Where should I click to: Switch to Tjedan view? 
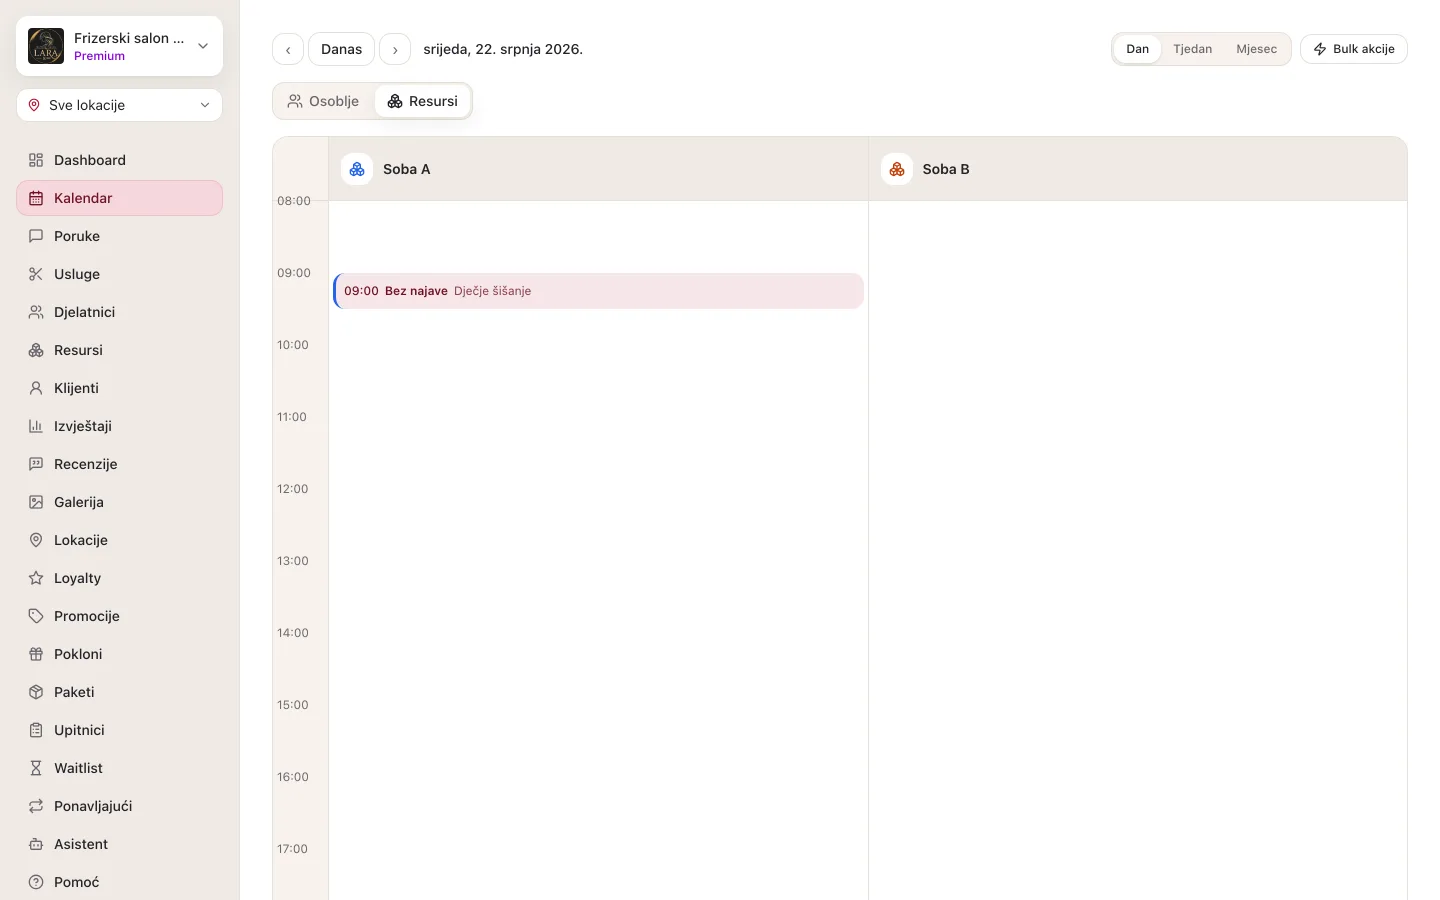tap(1193, 49)
